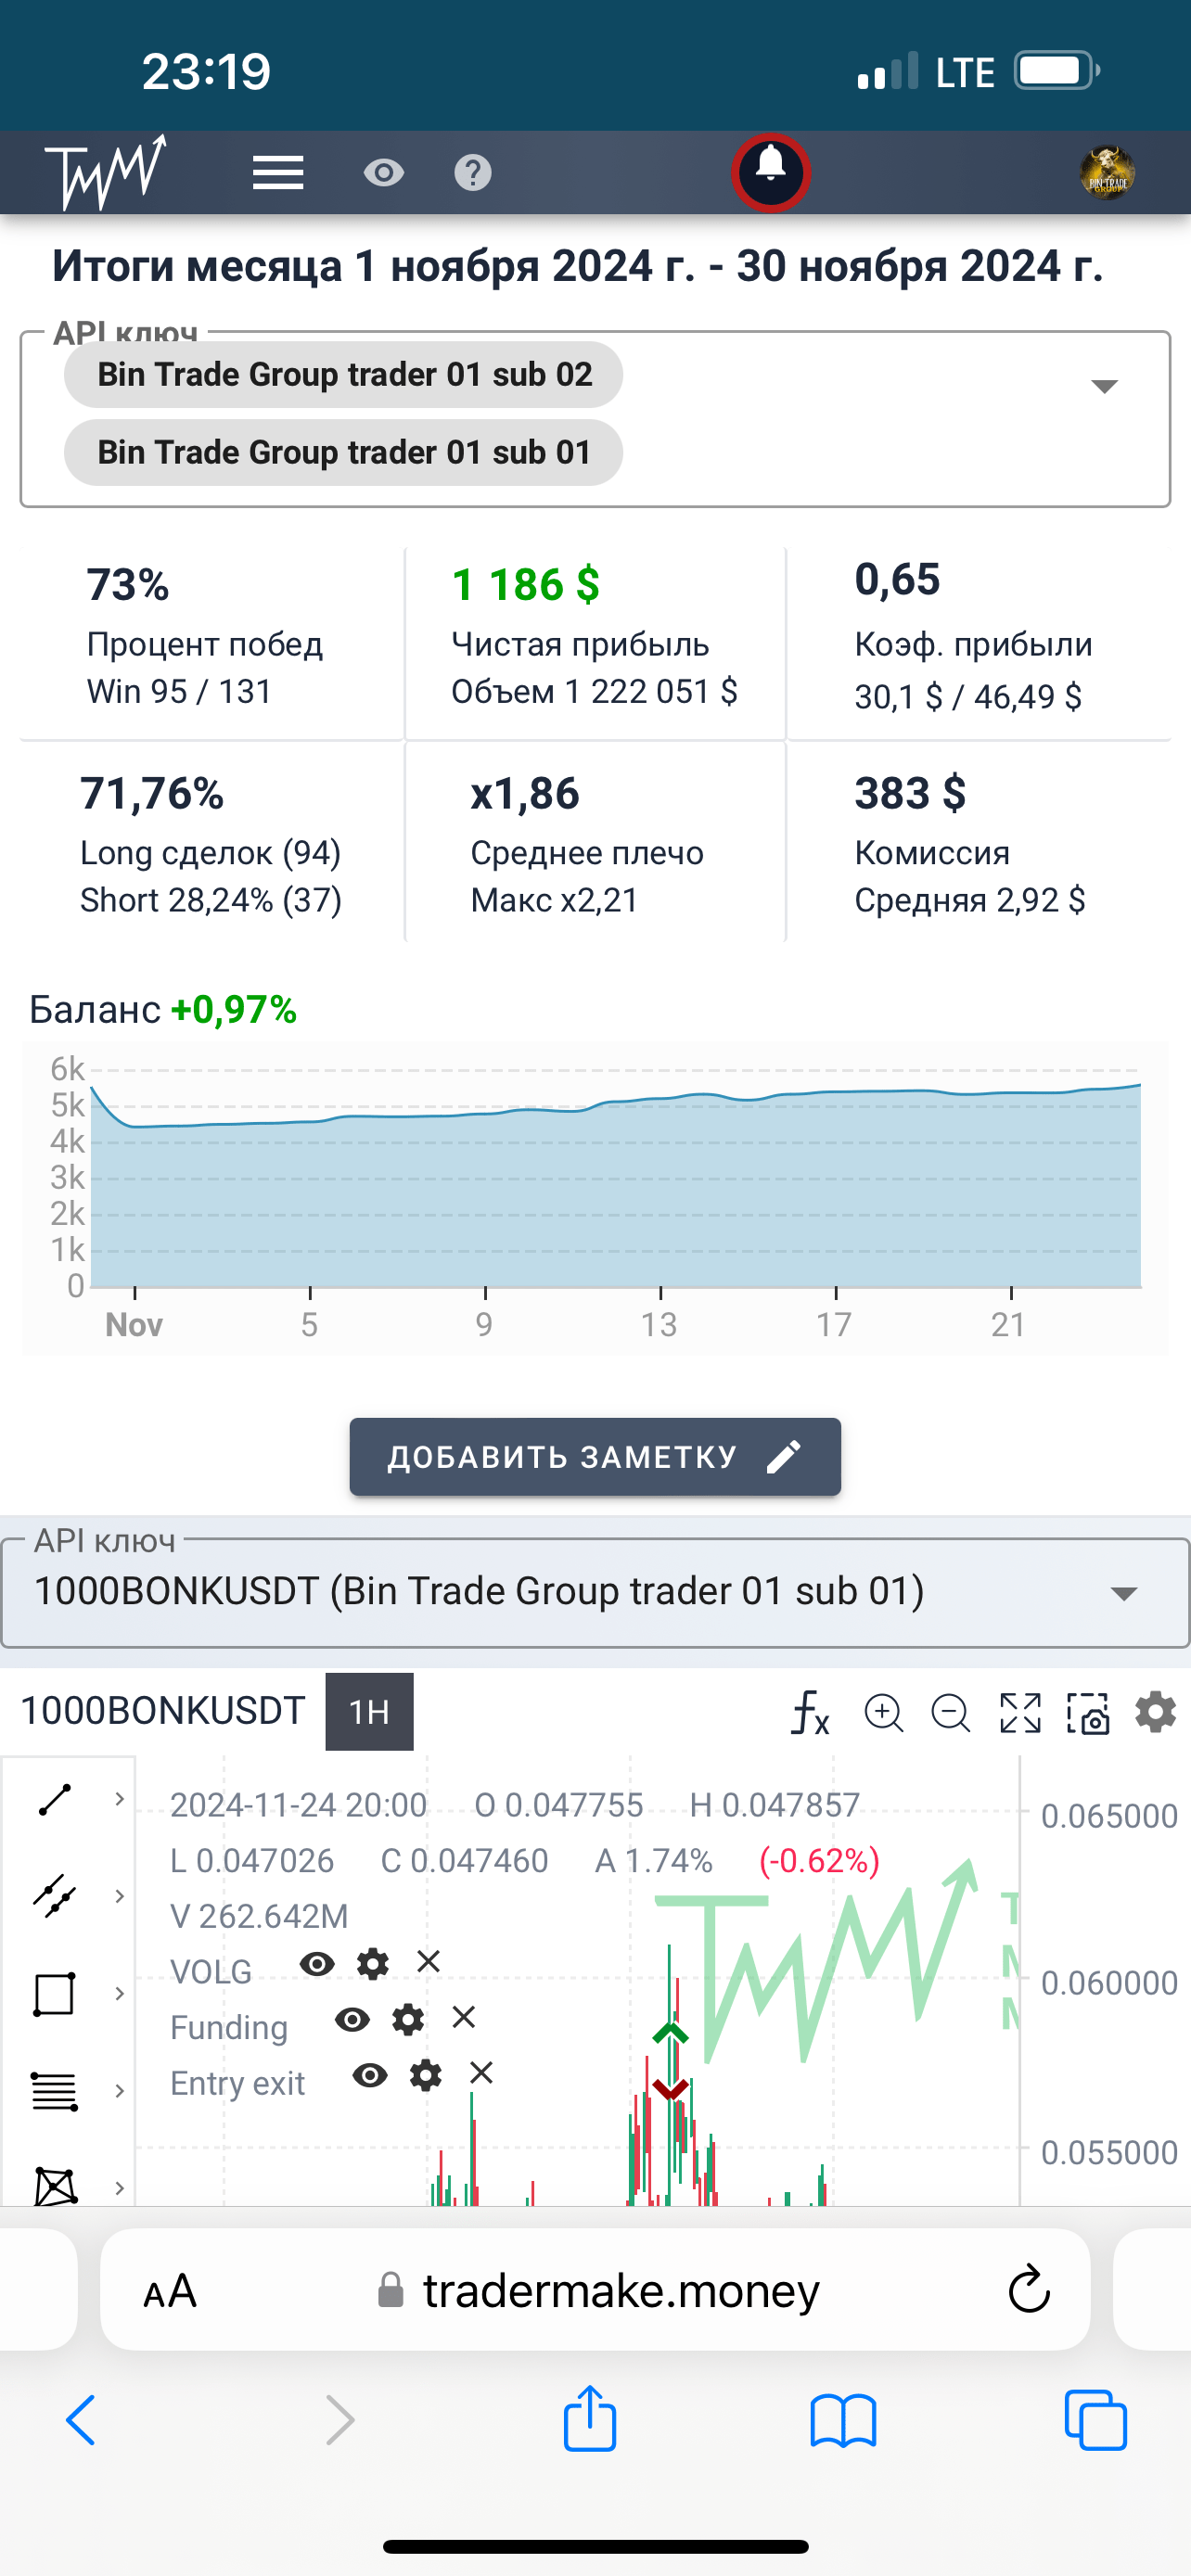The height and width of the screenshot is (2576, 1191).
Task: Zoom out on the chart
Action: tap(950, 1712)
